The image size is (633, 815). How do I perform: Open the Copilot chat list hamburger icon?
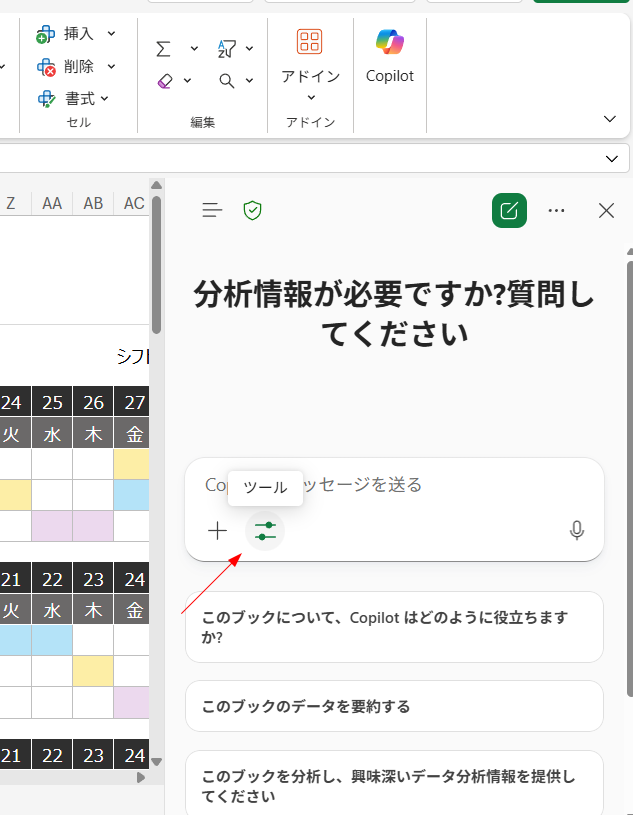pos(212,210)
